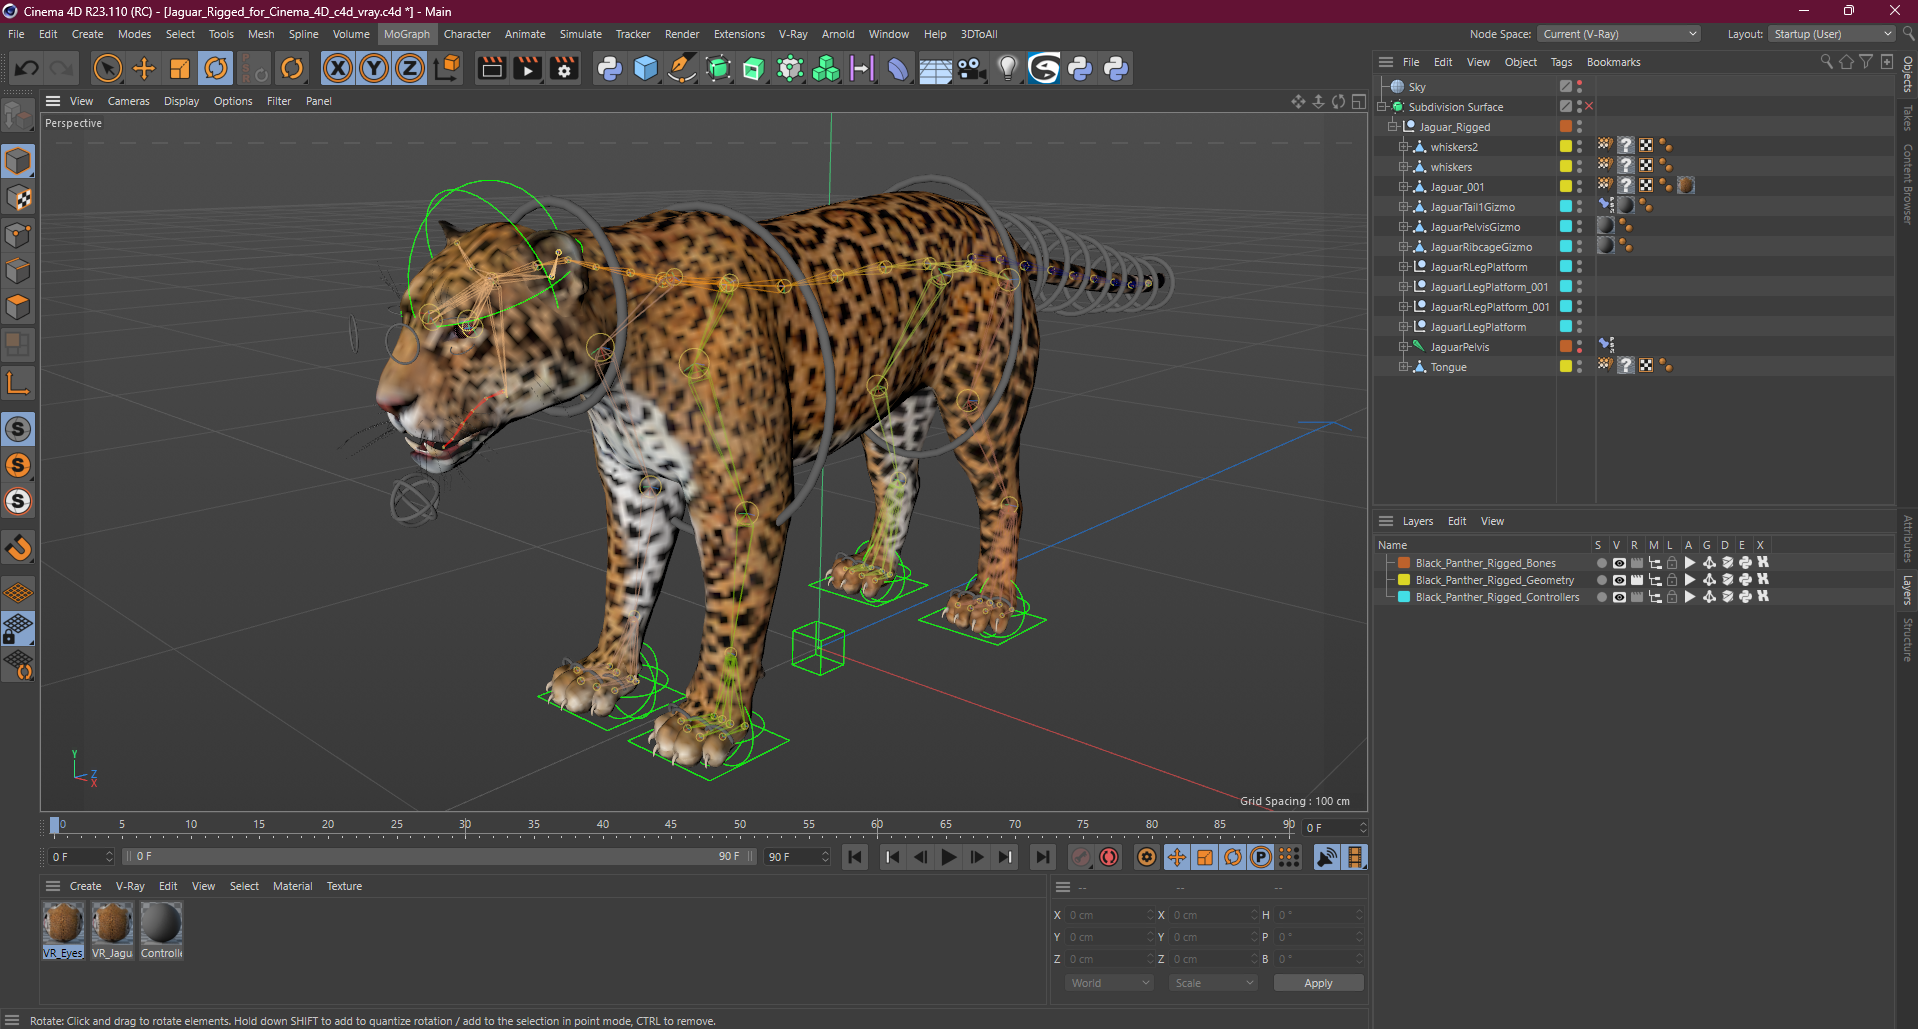Open the Layout dropdown
Screen dimensions: 1918x1029
pyautogui.click(x=1831, y=34)
